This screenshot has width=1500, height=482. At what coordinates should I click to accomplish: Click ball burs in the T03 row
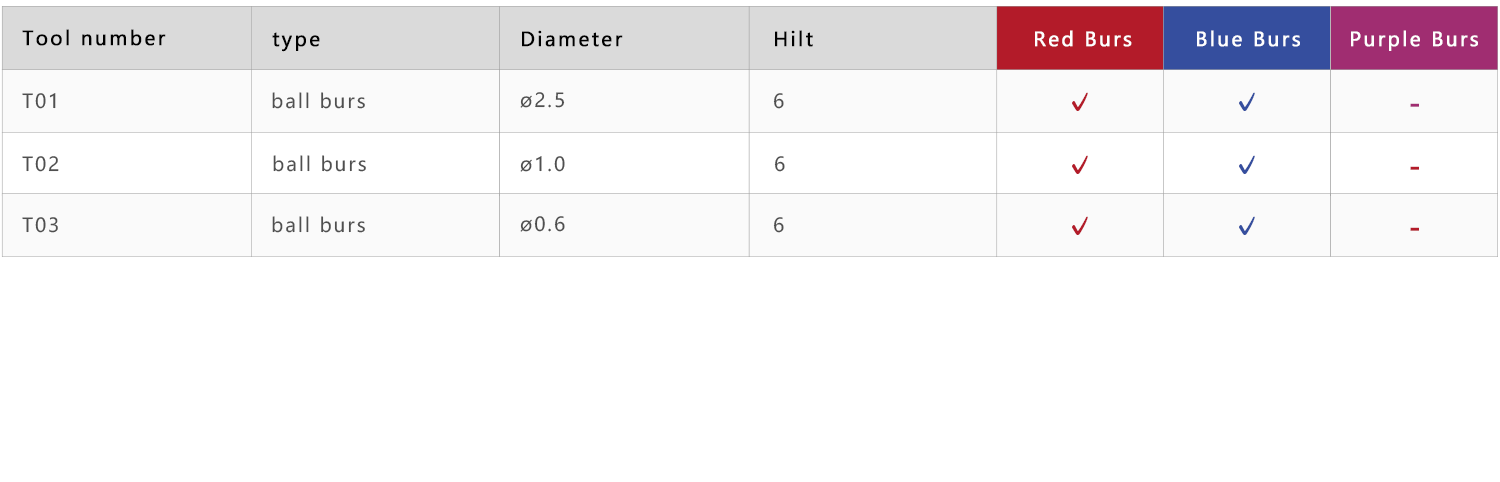pyautogui.click(x=319, y=225)
